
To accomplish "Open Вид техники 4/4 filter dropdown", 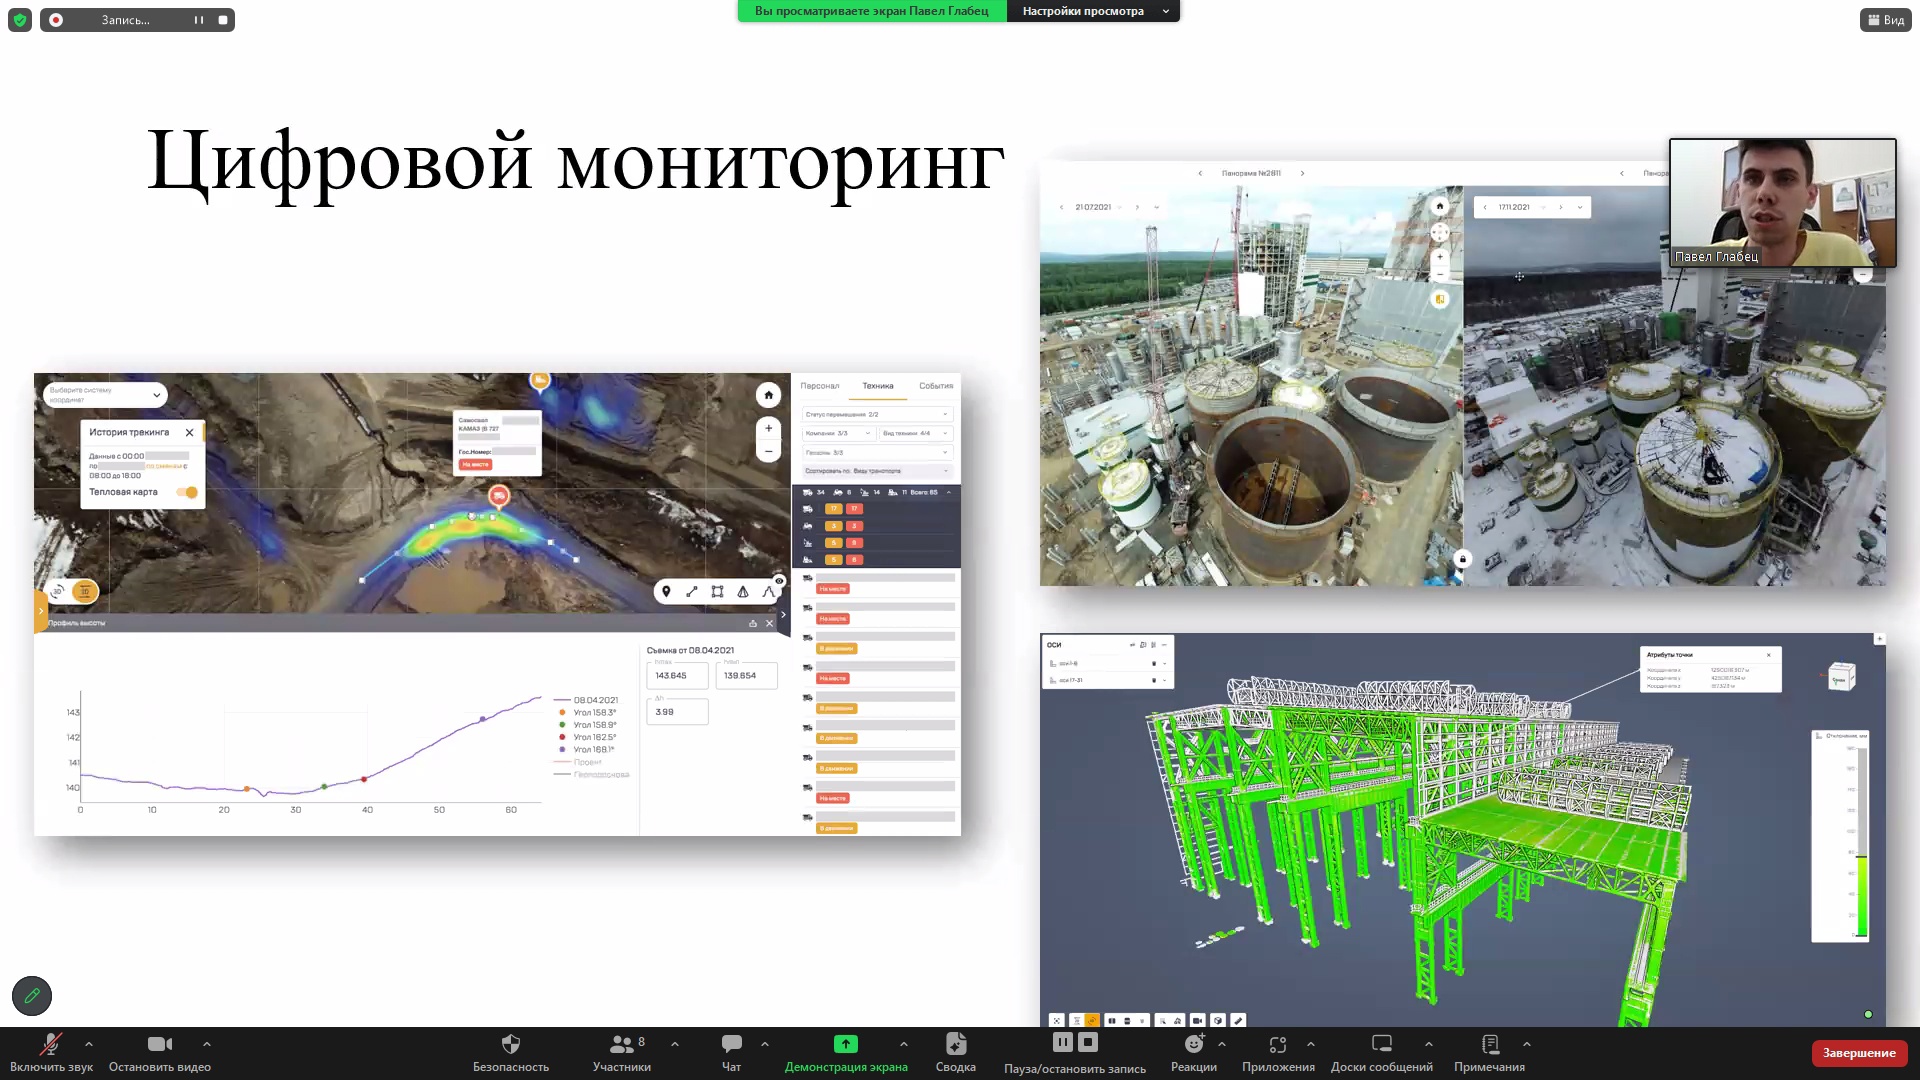I will pos(916,433).
